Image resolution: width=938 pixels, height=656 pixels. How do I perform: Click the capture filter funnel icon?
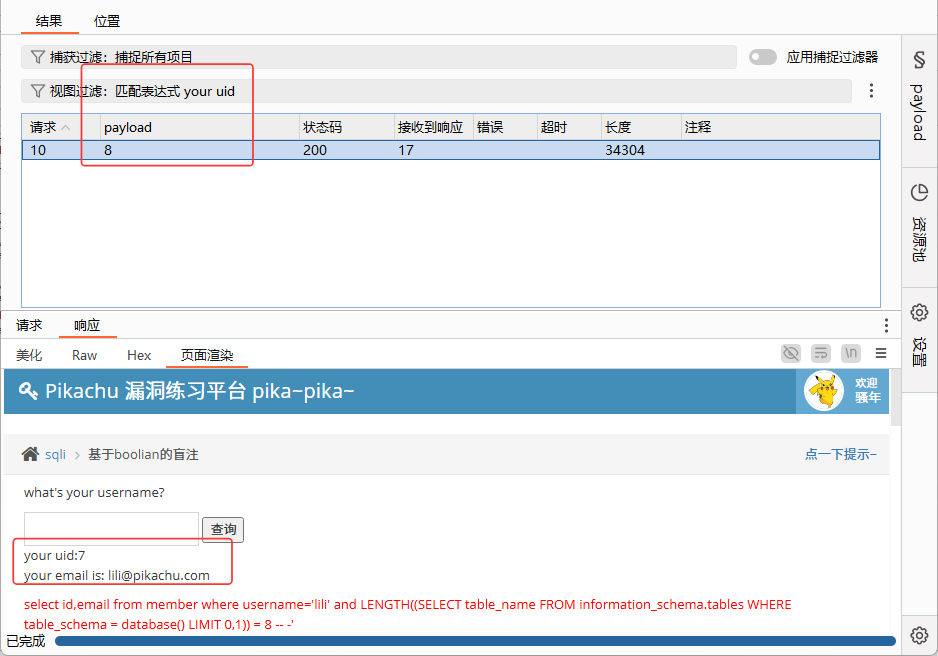coord(38,57)
